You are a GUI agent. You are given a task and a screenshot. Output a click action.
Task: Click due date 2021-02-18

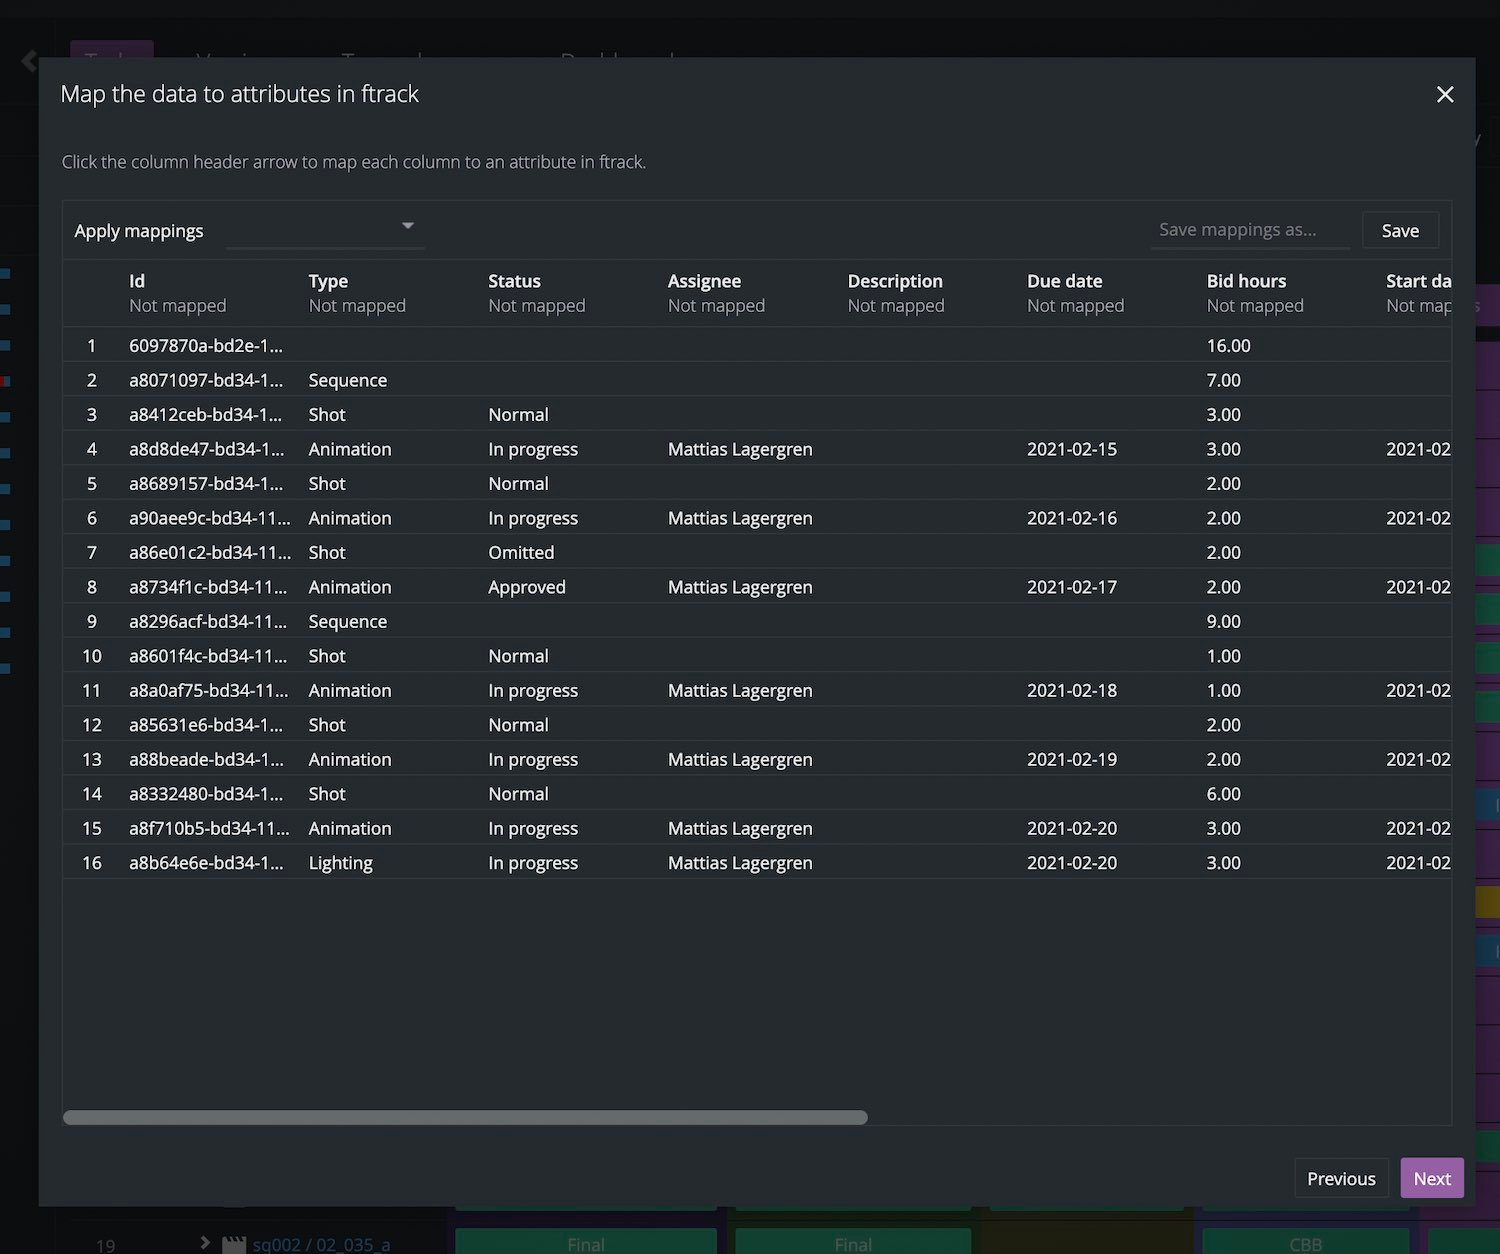[x=1072, y=690]
